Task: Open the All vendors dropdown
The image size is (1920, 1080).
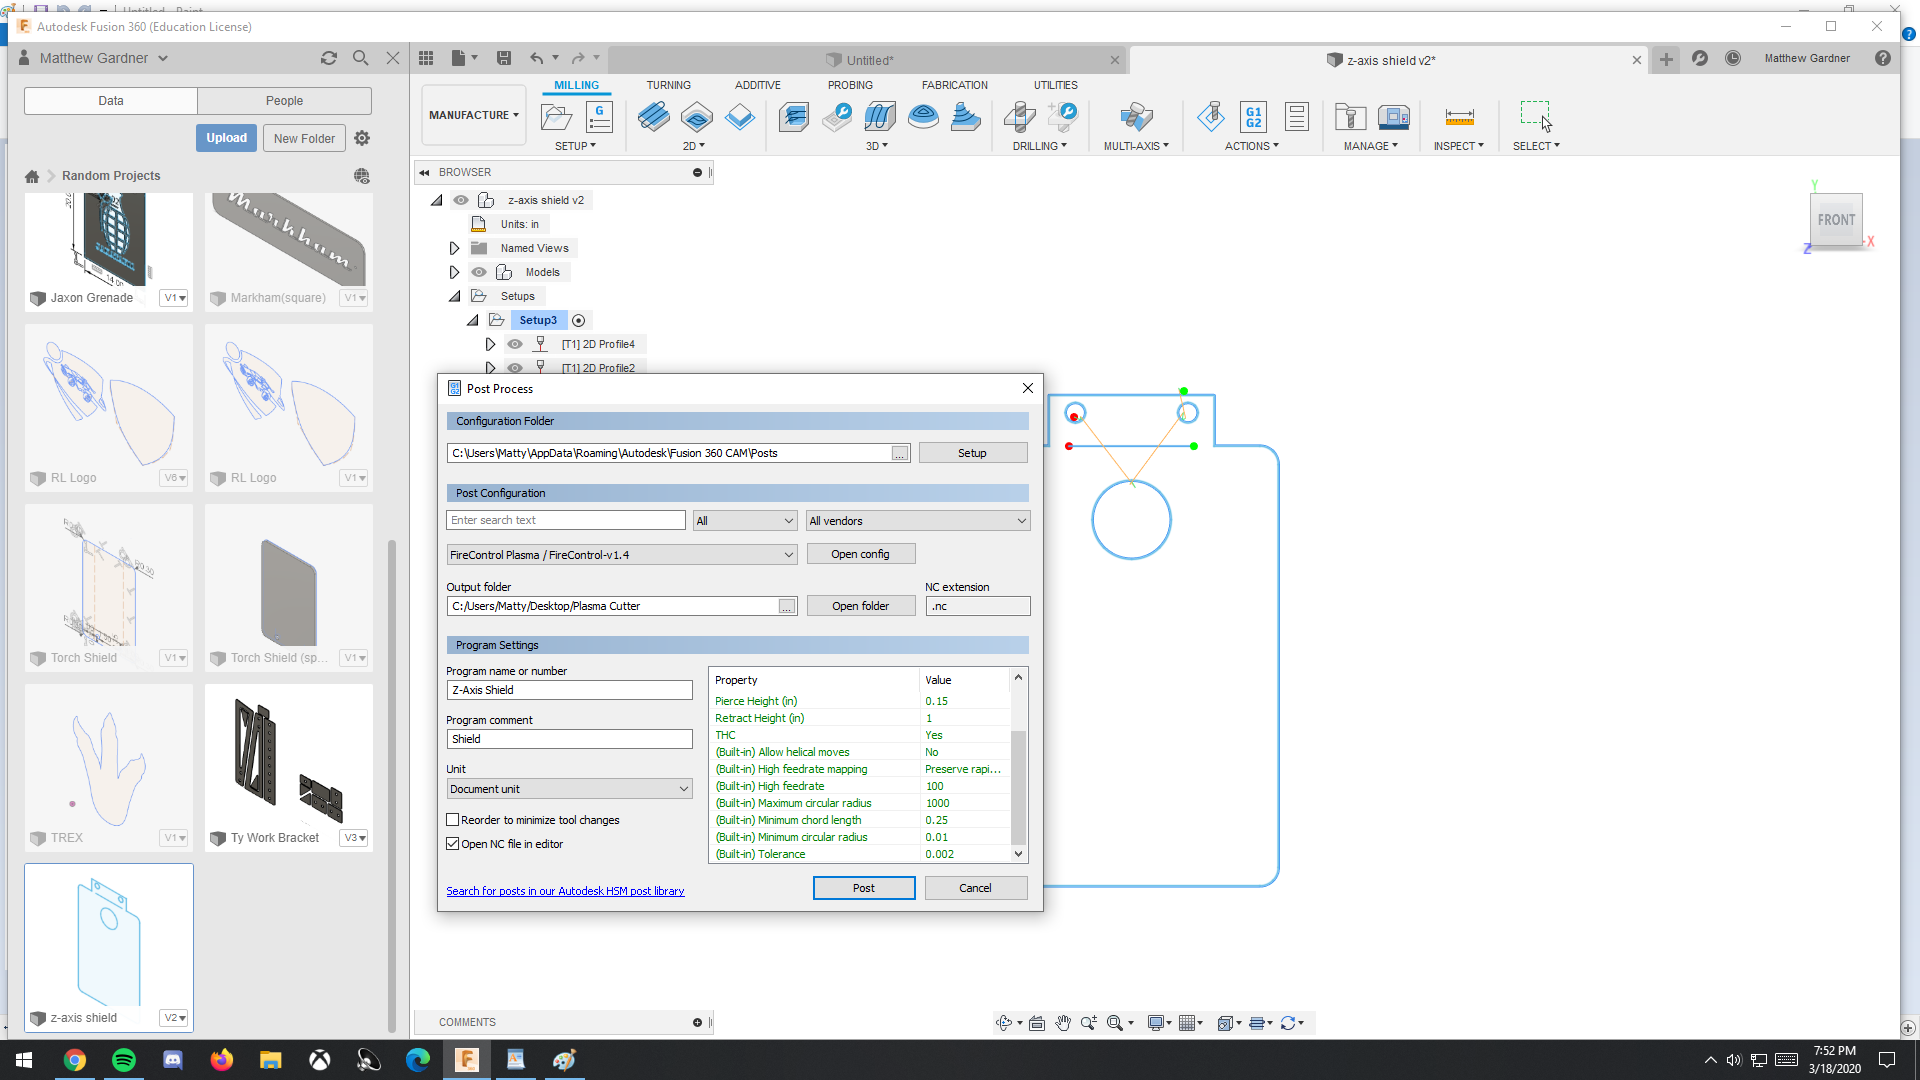Action: (x=918, y=521)
